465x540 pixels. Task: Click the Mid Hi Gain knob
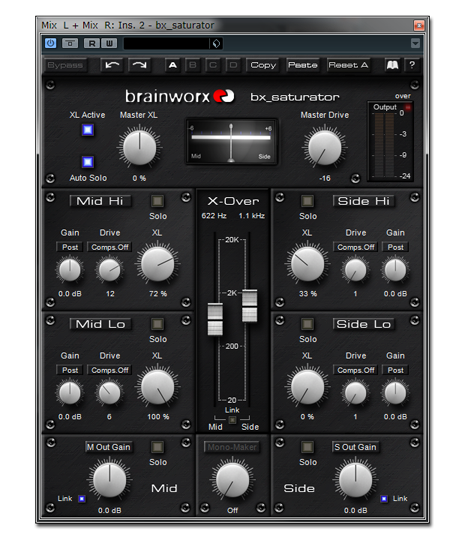click(70, 270)
